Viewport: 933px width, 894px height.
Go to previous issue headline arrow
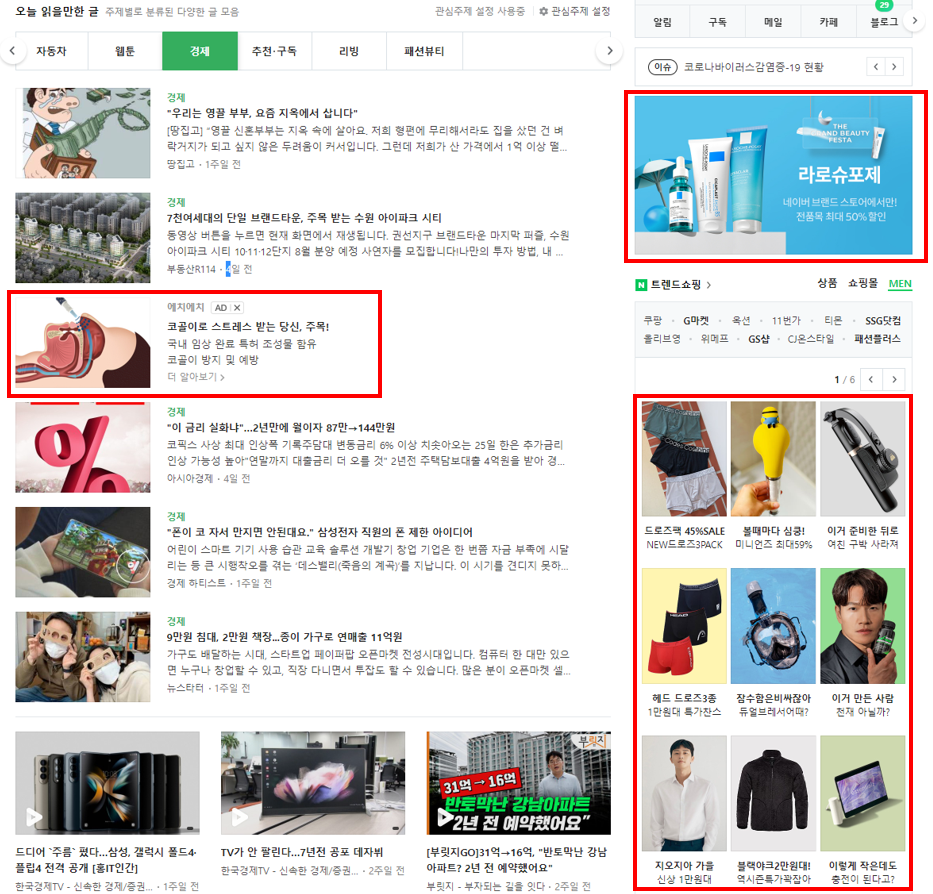pos(876,67)
